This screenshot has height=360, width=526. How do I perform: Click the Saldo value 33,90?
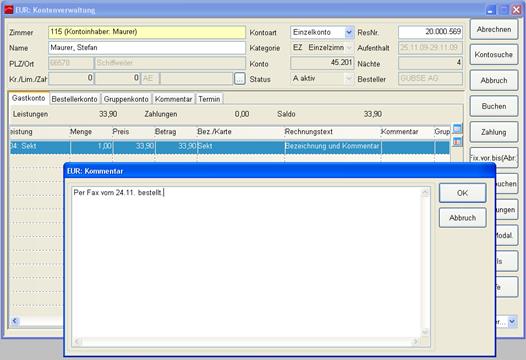pyautogui.click(x=373, y=114)
